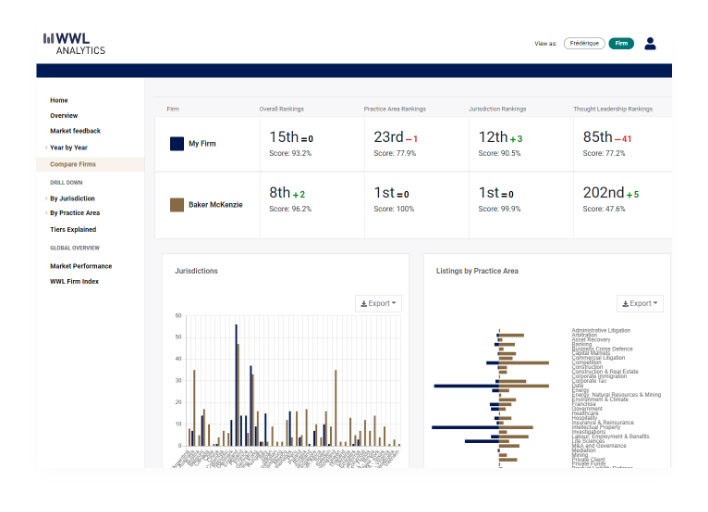
Task: Expand the By Jurisdiction drill-down item
Action: tap(71, 198)
